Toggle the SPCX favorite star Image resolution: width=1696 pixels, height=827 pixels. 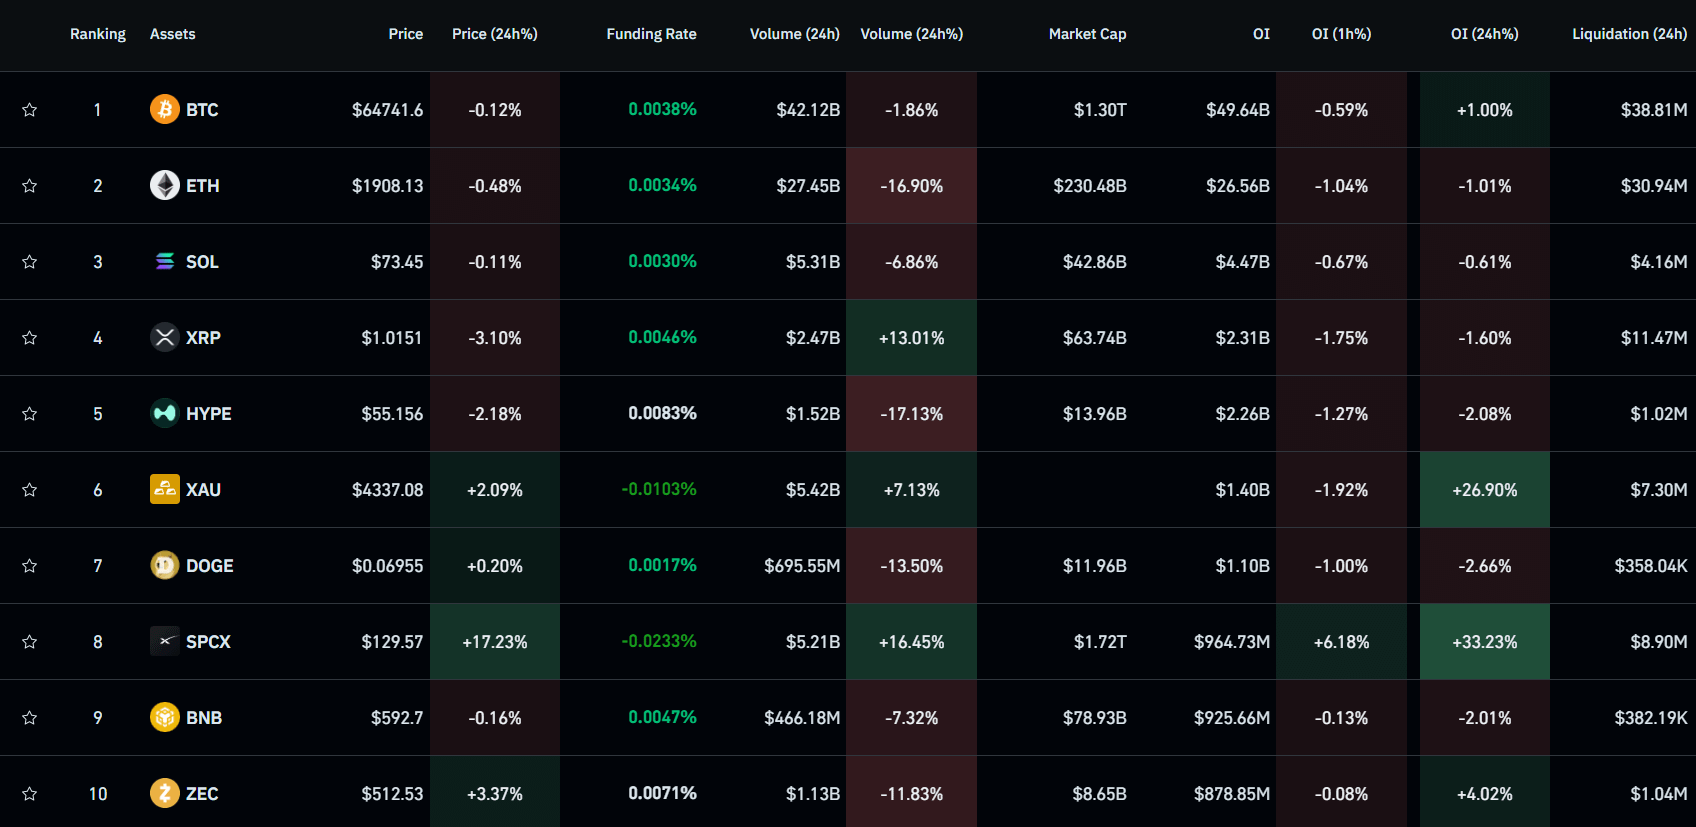point(30,642)
